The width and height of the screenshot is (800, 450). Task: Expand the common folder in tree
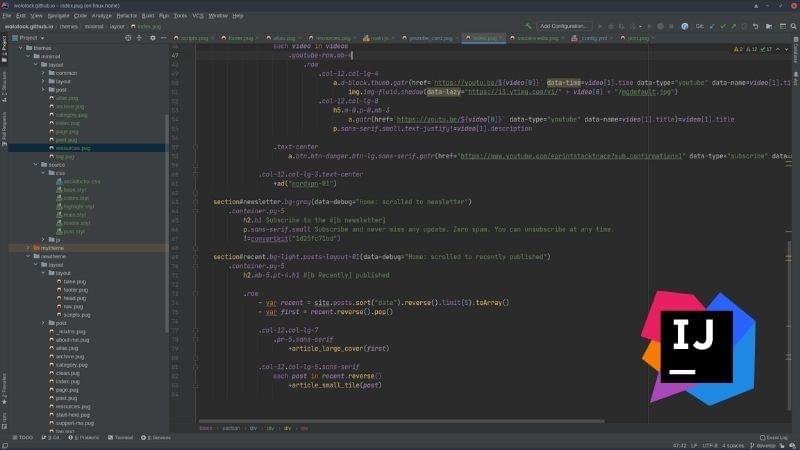pyautogui.click(x=44, y=73)
